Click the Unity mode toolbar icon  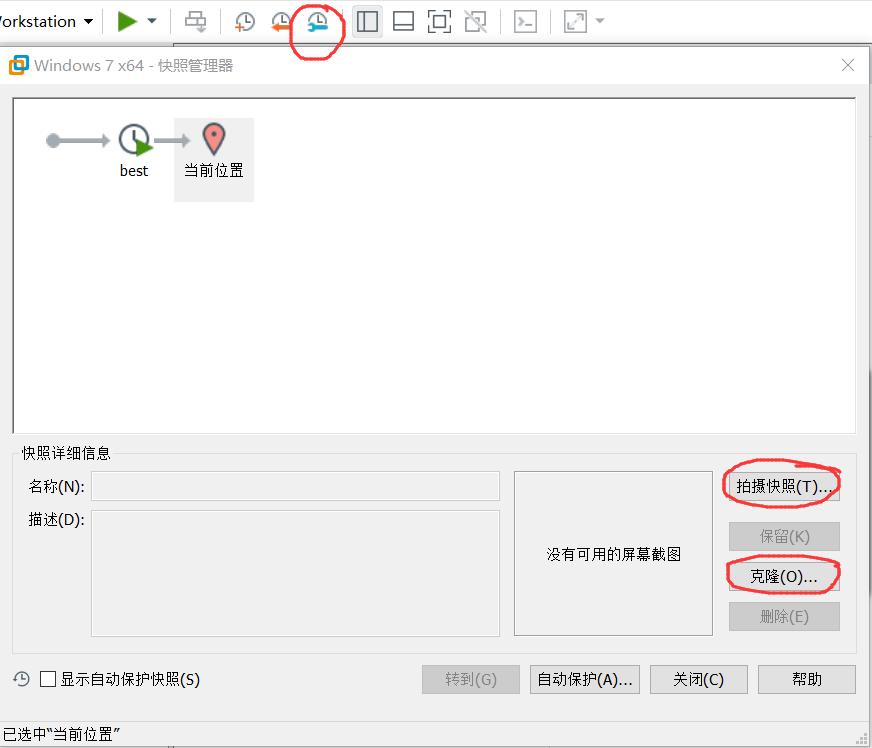[x=475, y=22]
